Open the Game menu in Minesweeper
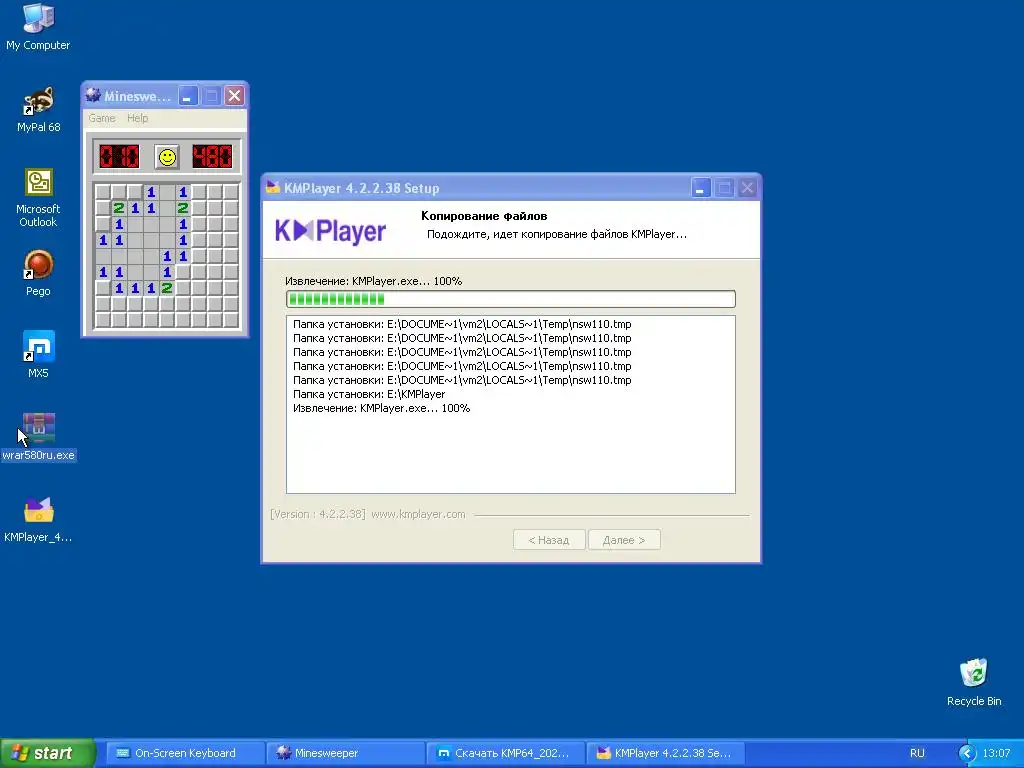Screen dimensions: 1024x768 [x=102, y=118]
